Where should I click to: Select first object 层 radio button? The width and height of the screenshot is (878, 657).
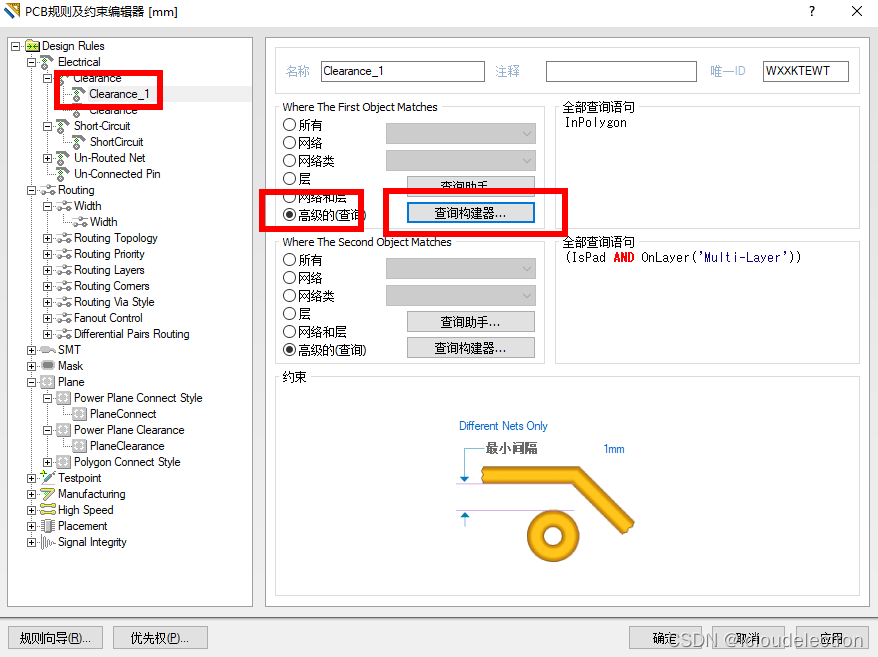tap(289, 178)
